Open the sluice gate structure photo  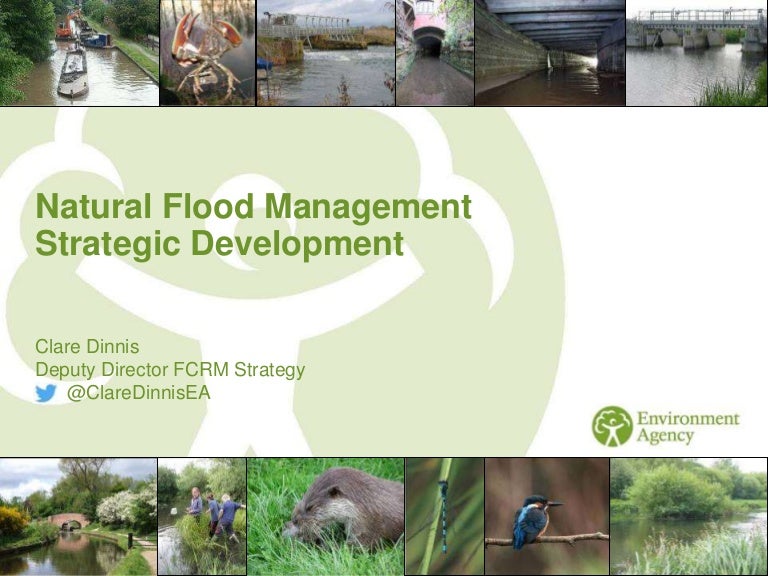point(697,52)
